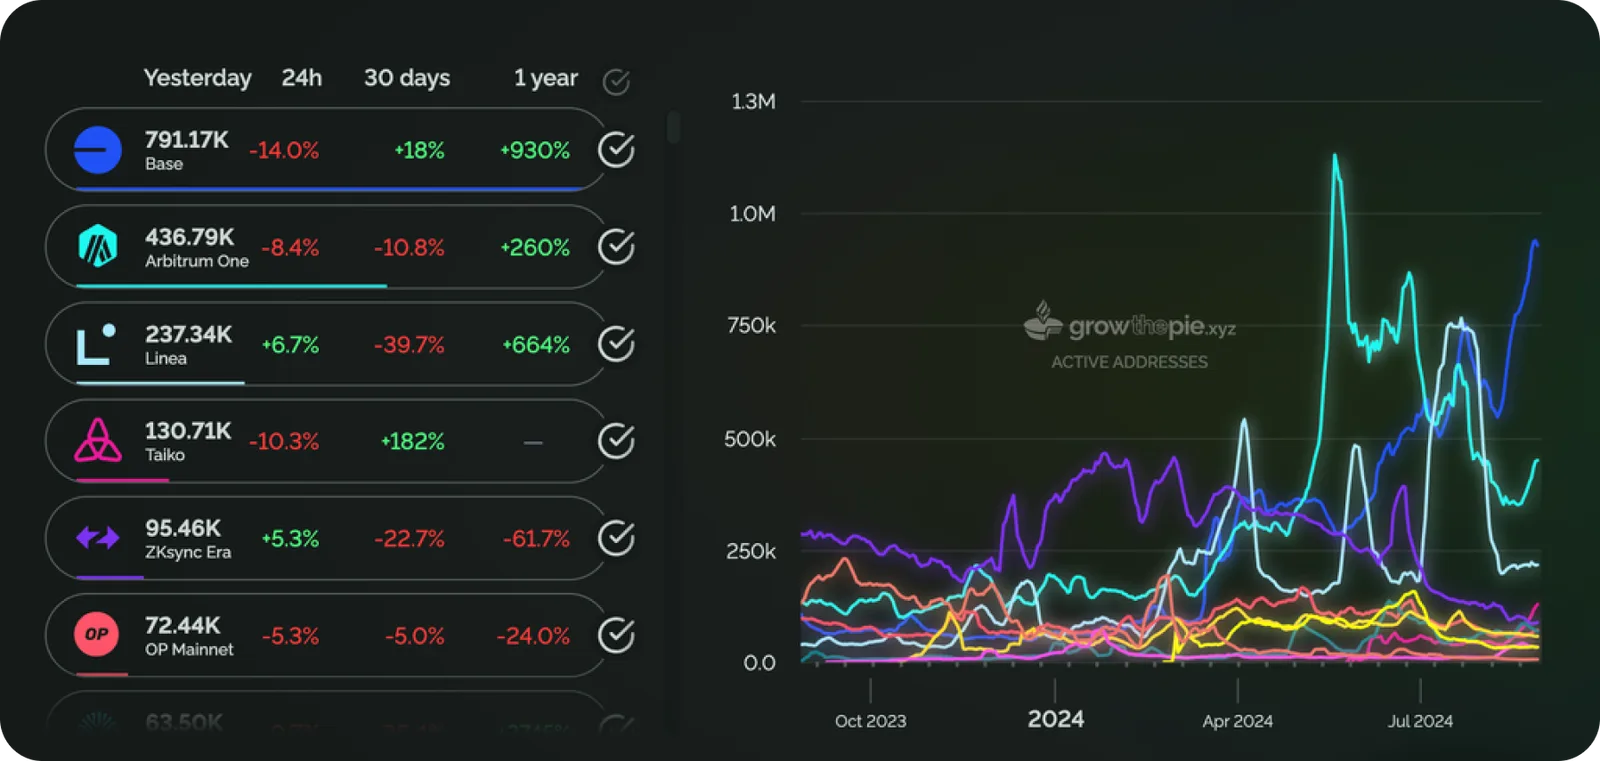Toggle the ZKsync Era checkmark
The width and height of the screenshot is (1600, 761).
(x=616, y=538)
